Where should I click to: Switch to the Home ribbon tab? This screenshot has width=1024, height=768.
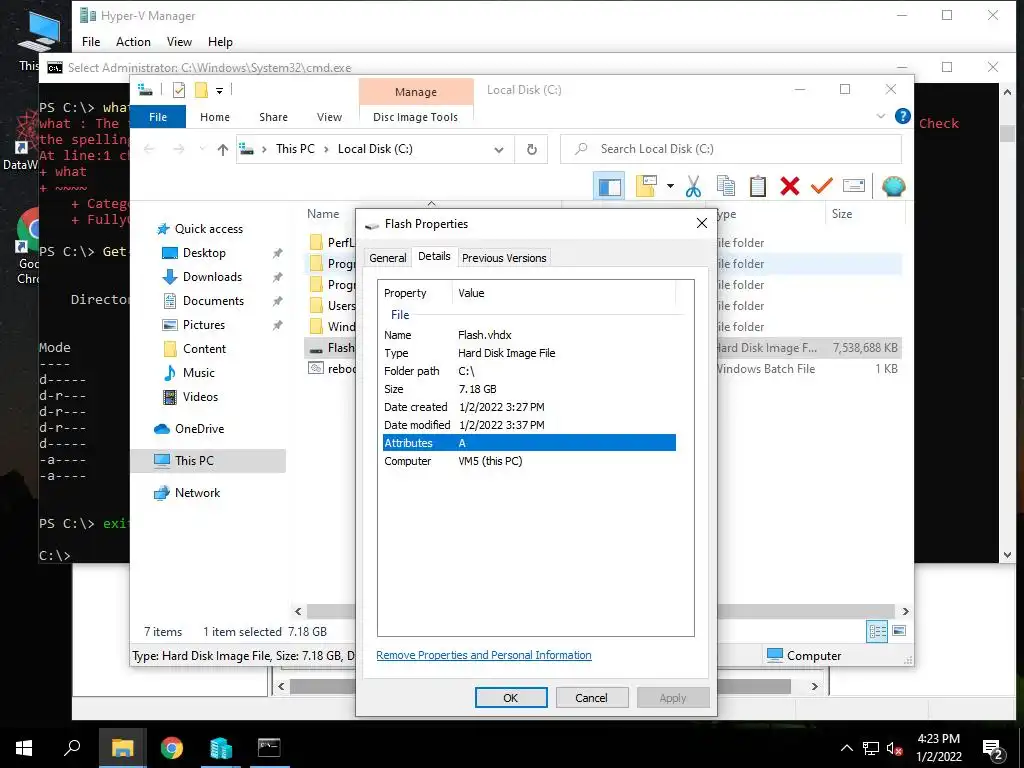215,117
